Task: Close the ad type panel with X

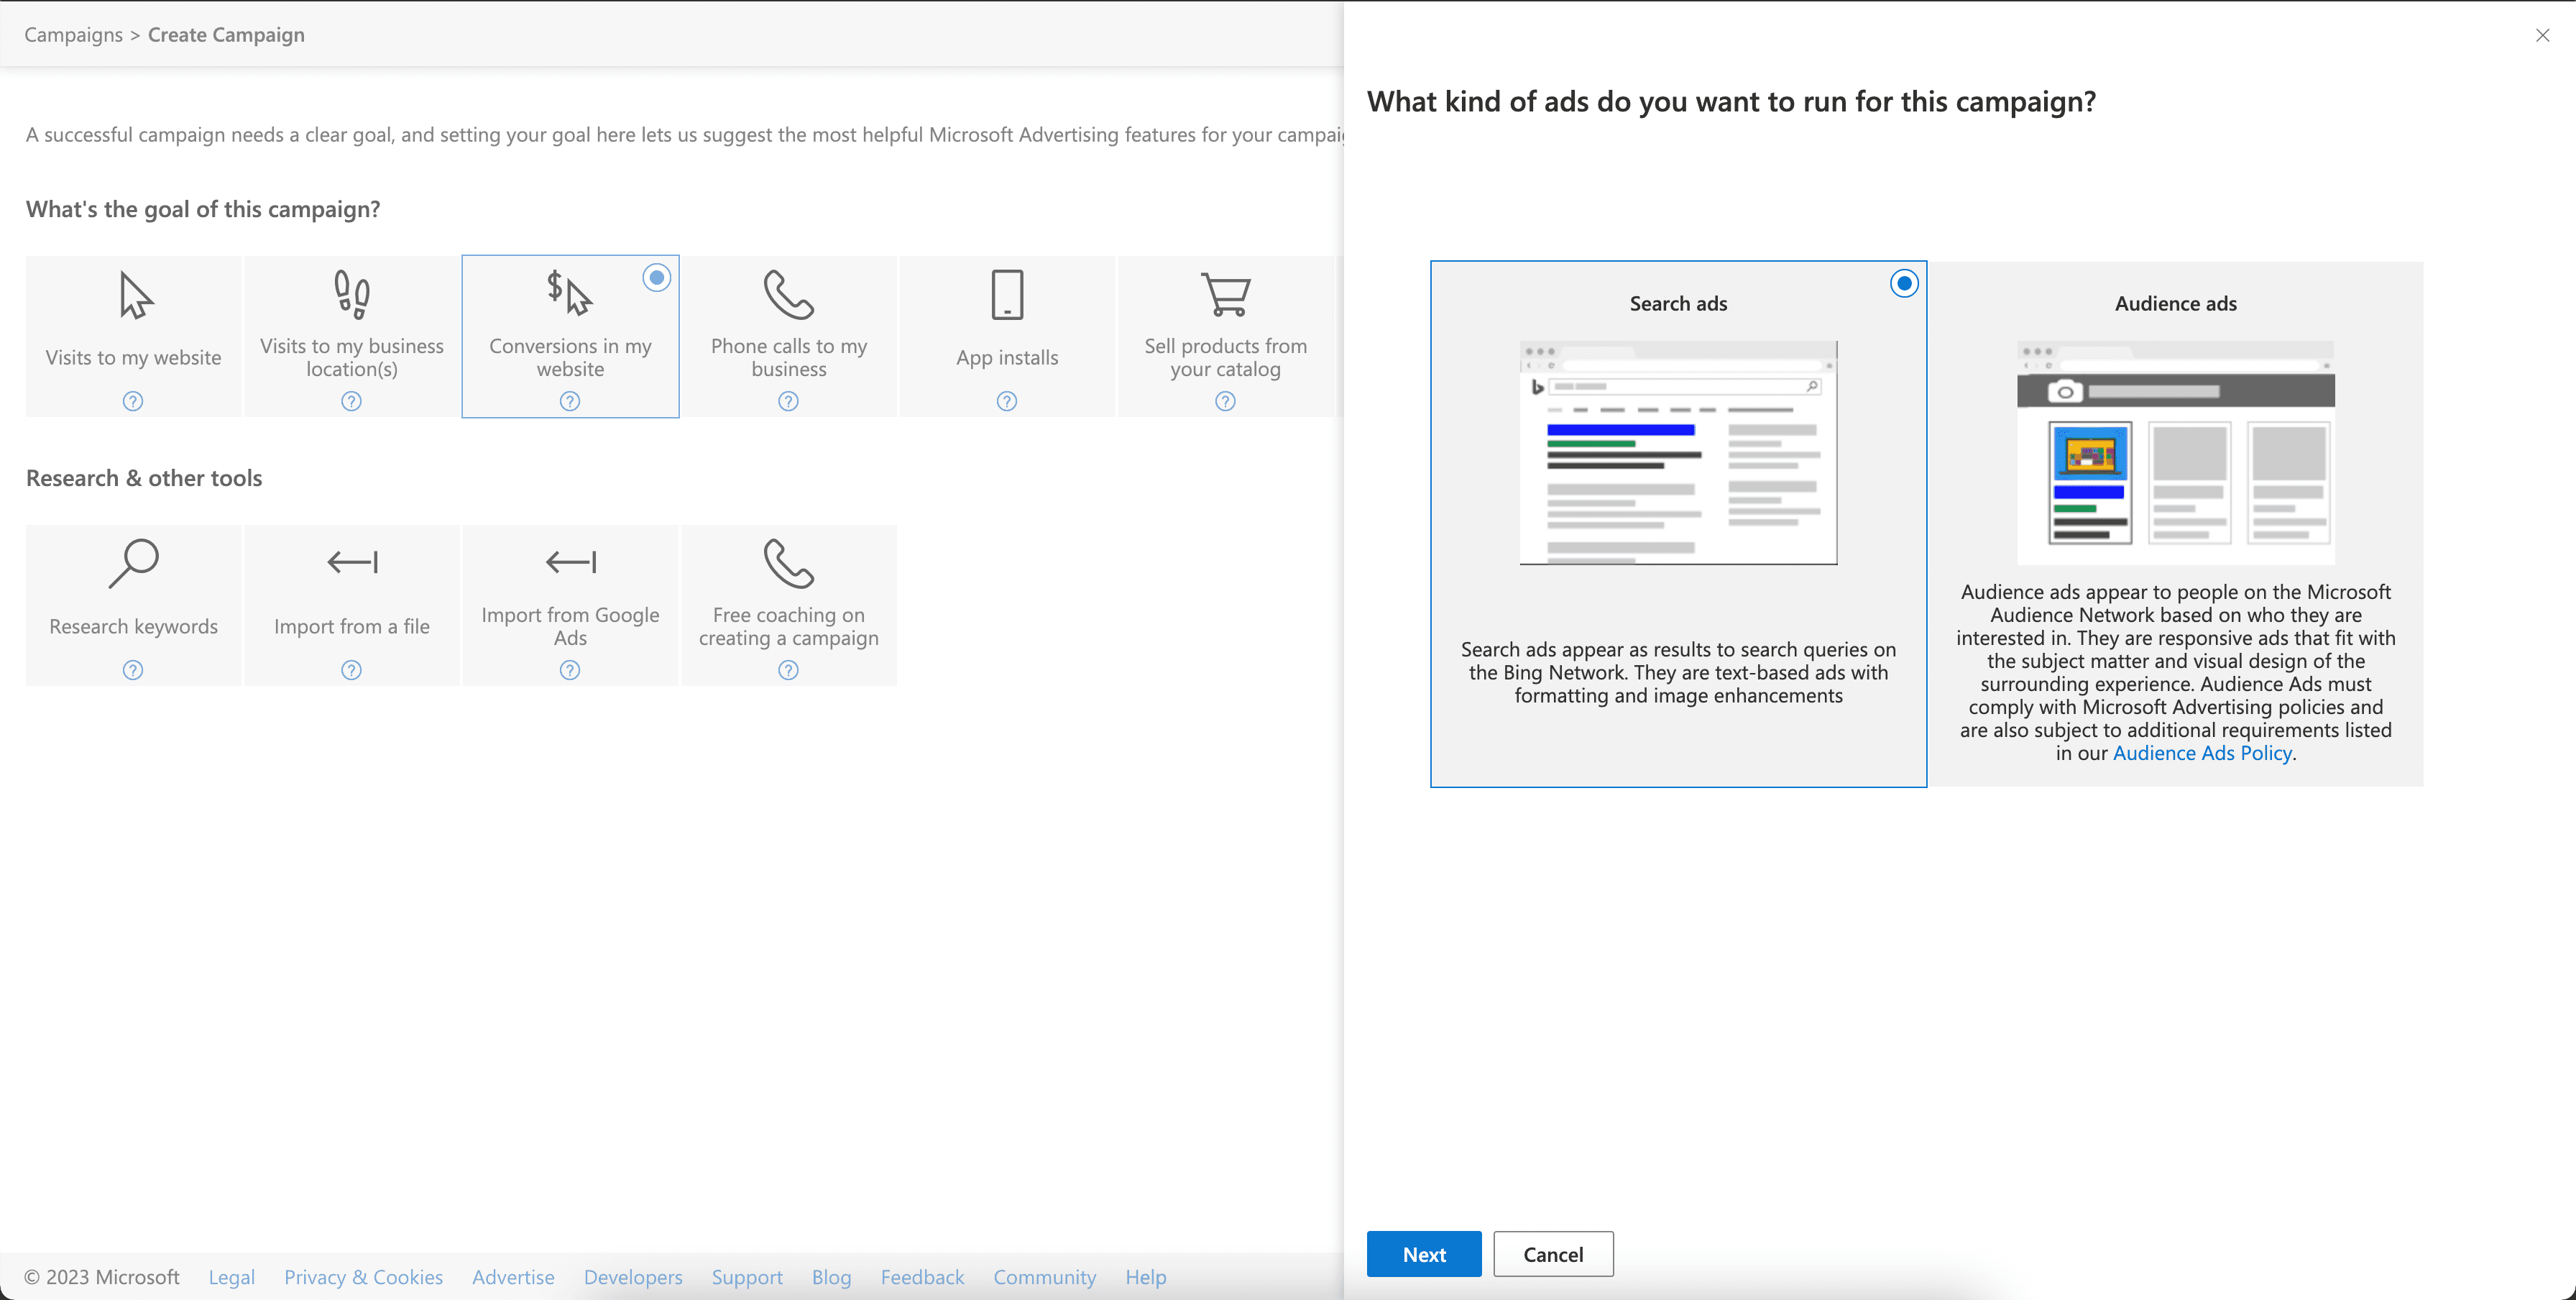Action: click(2542, 35)
